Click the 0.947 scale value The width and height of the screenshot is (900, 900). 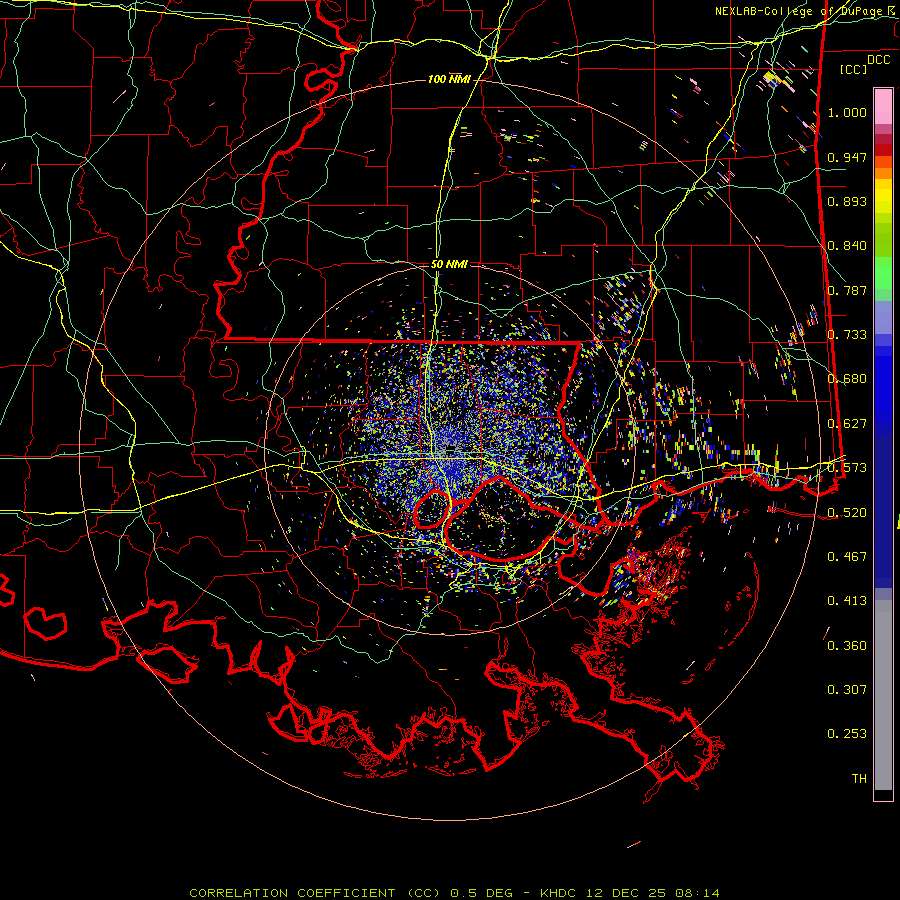847,157
